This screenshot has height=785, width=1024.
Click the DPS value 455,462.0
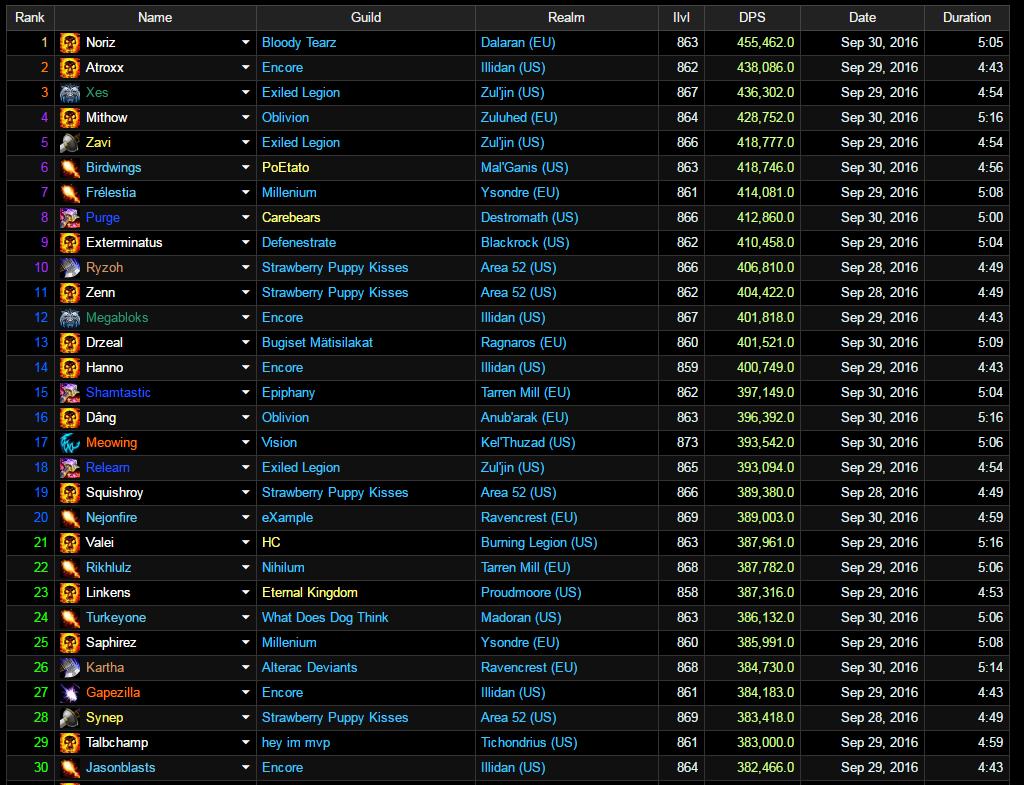pos(765,42)
